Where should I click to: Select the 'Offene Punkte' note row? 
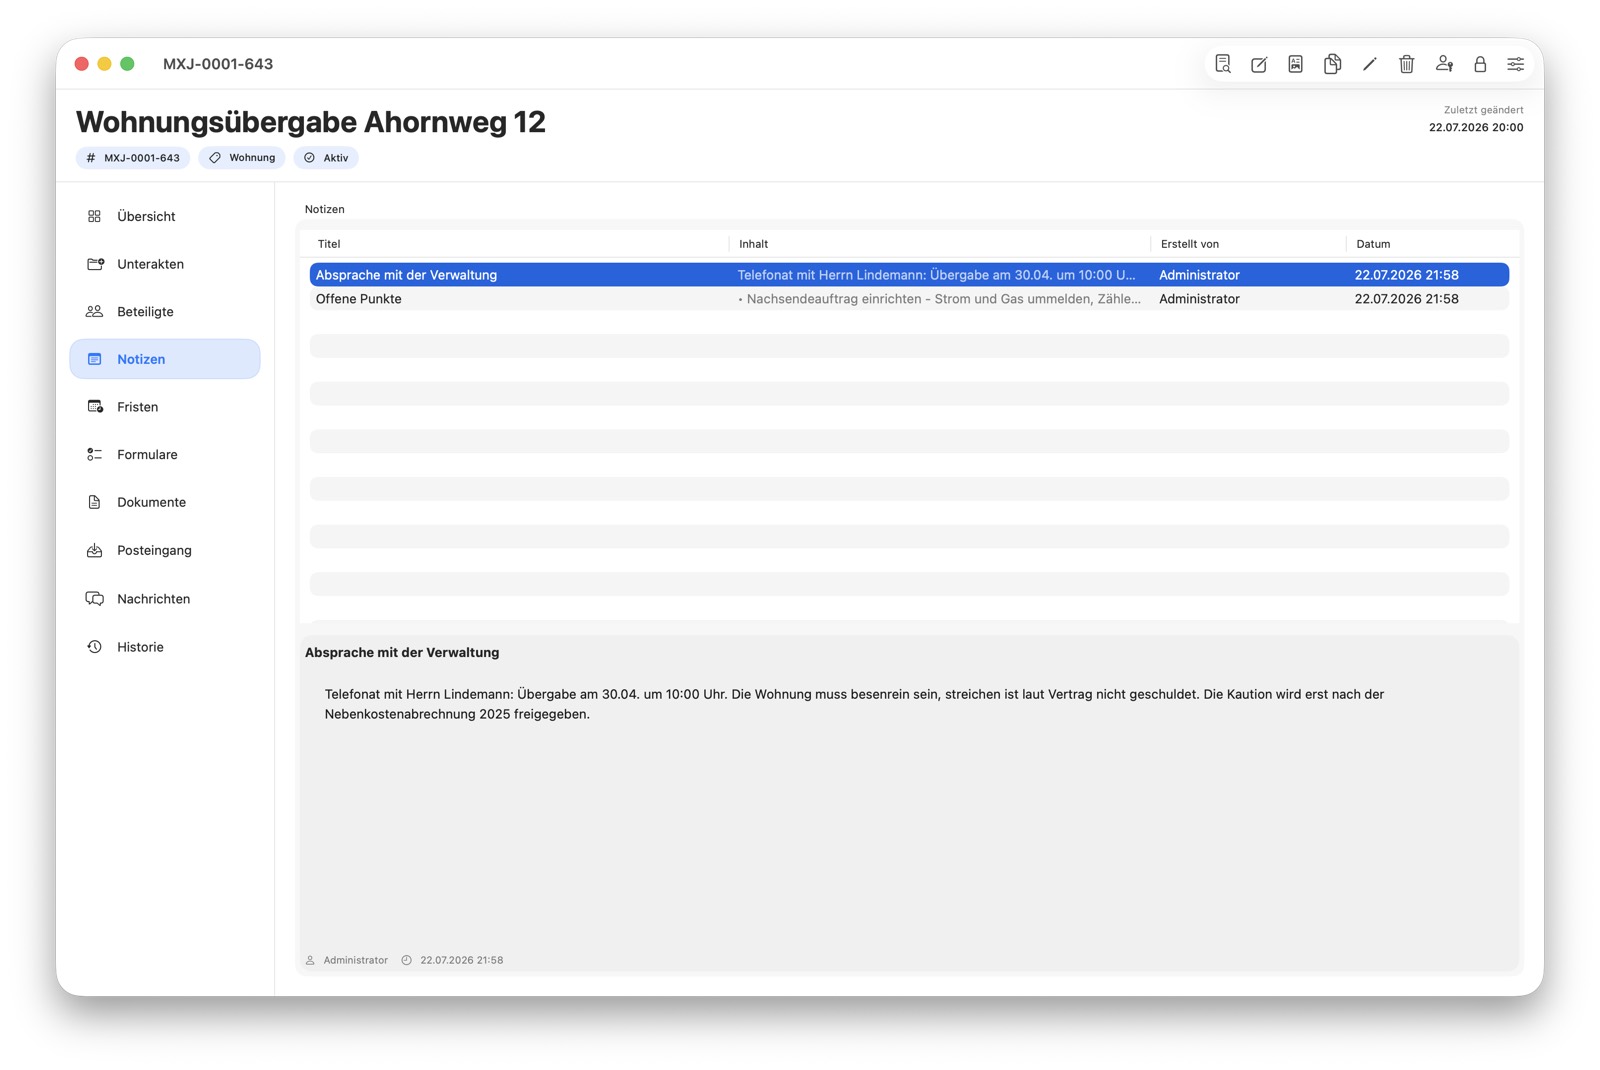click(x=909, y=299)
